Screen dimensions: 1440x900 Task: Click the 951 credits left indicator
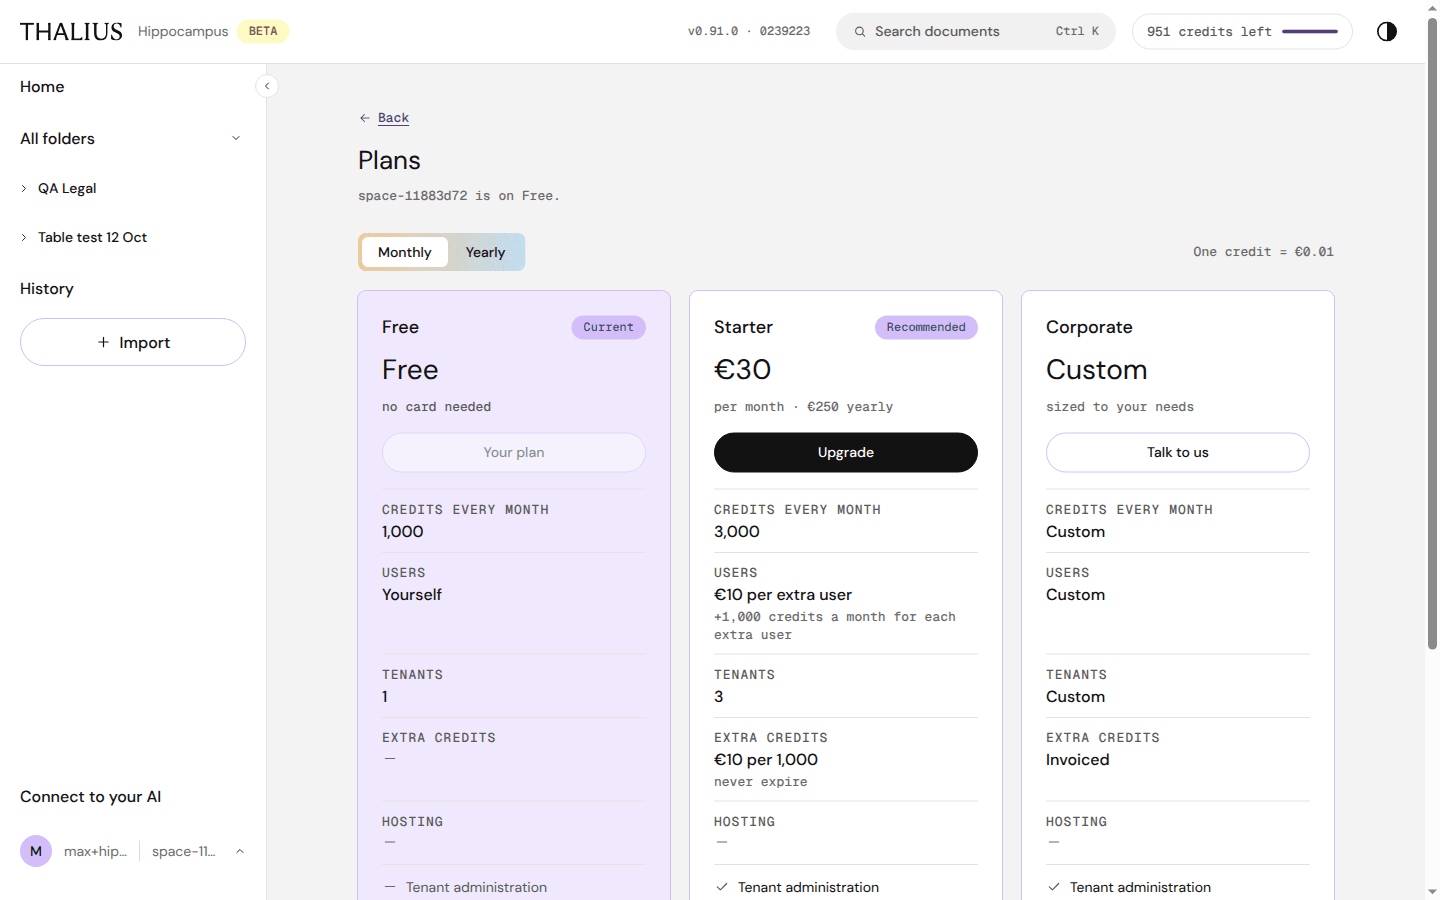point(1242,32)
